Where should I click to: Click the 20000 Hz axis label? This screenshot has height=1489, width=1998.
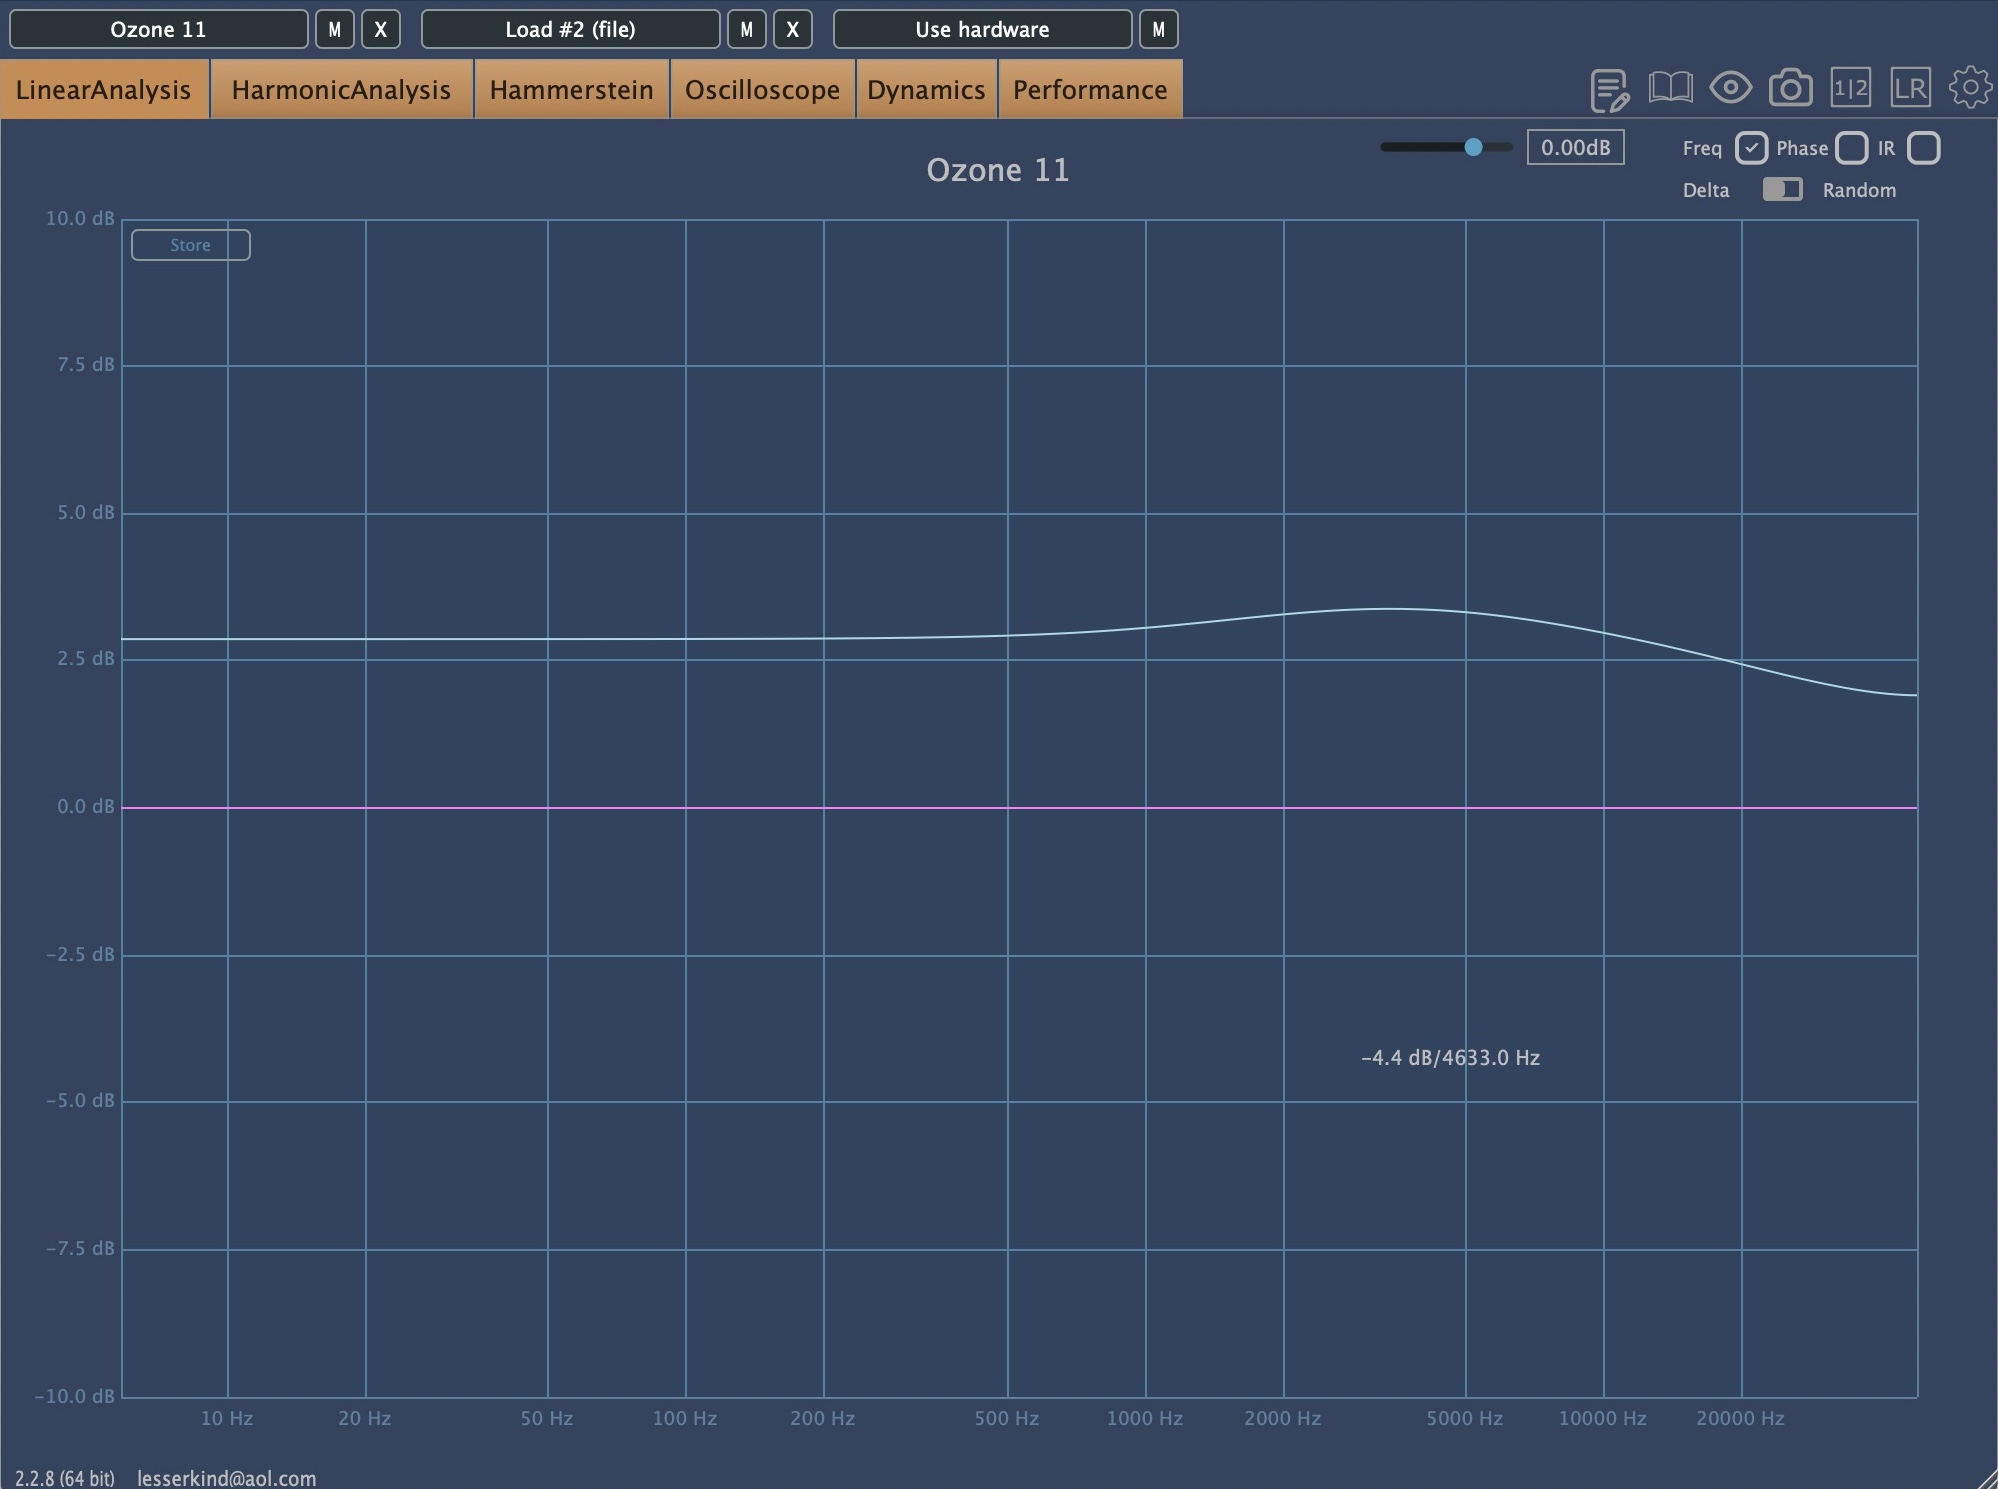point(1740,1418)
